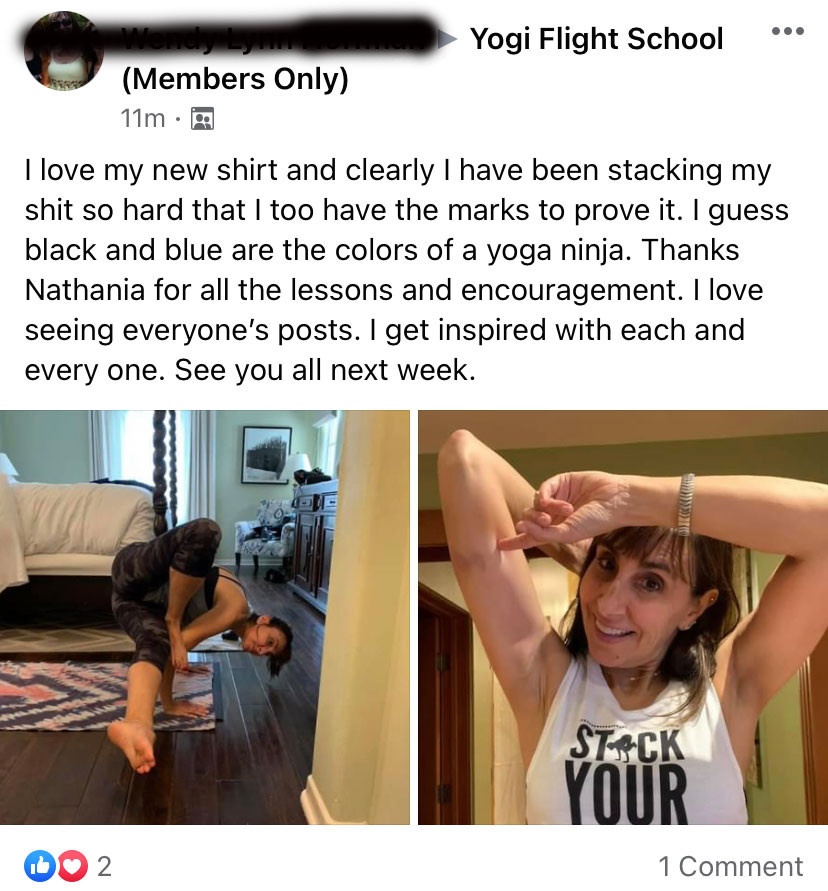Screen dimensions: 828x891
Task: Click the bracelet in the right photo
Action: pyautogui.click(x=686, y=505)
